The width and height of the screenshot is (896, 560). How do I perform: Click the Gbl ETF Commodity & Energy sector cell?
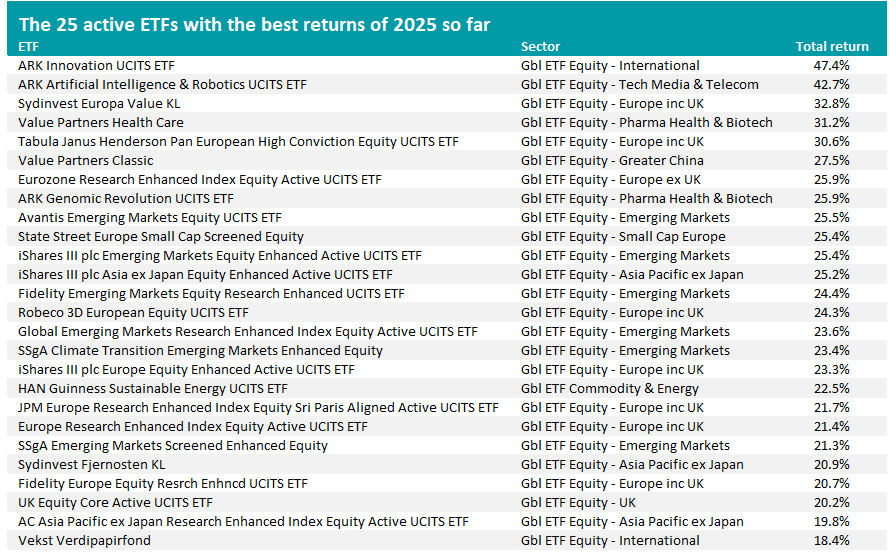click(609, 388)
